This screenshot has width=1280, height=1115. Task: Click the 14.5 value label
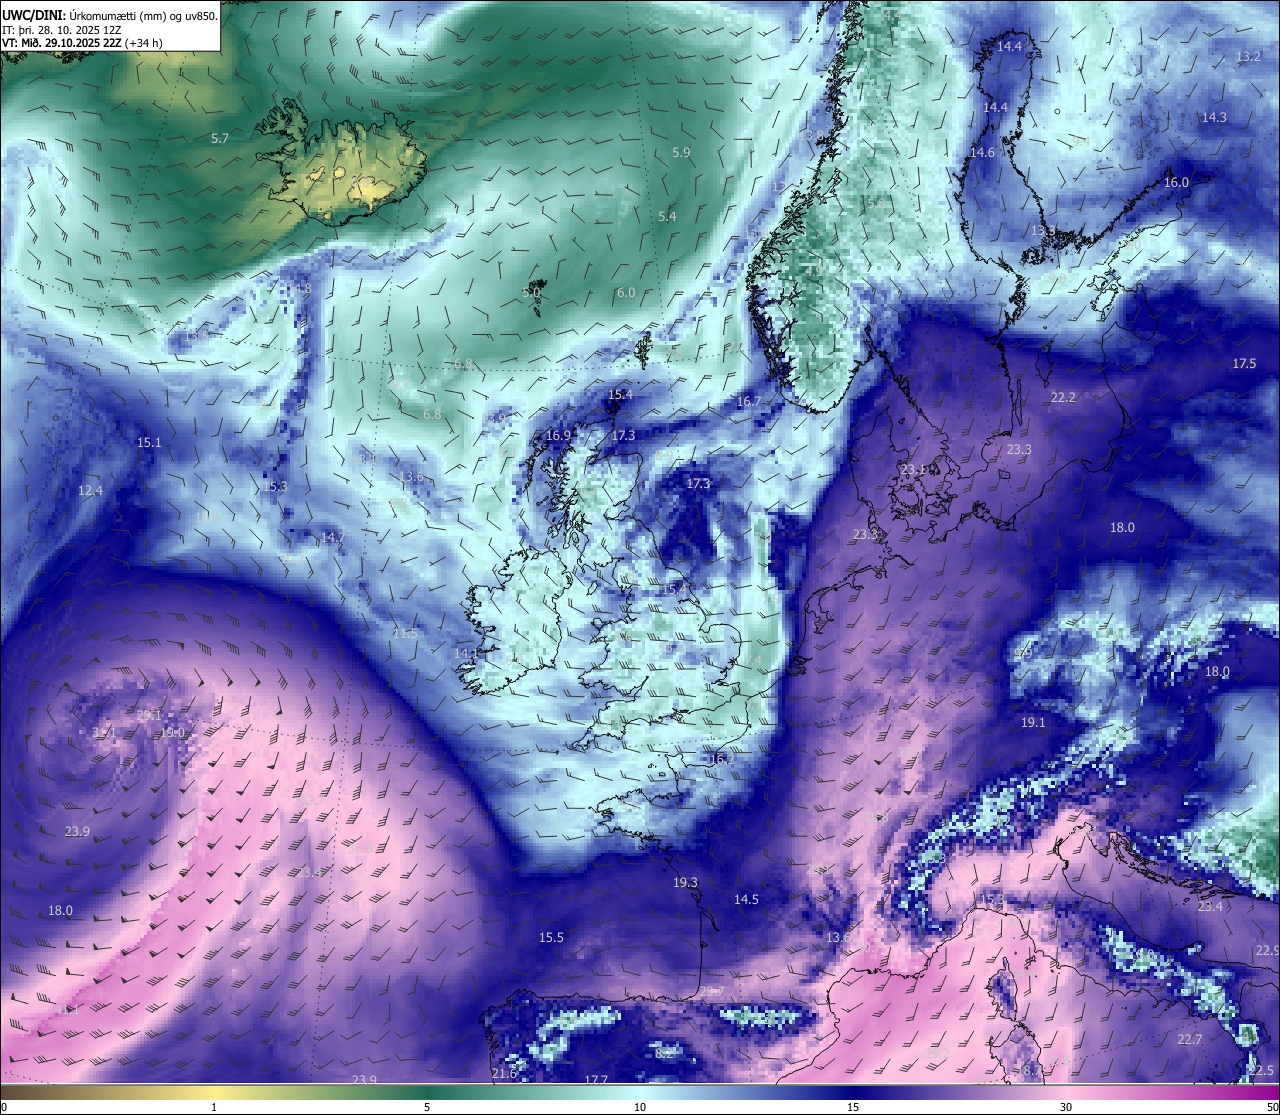[746, 900]
